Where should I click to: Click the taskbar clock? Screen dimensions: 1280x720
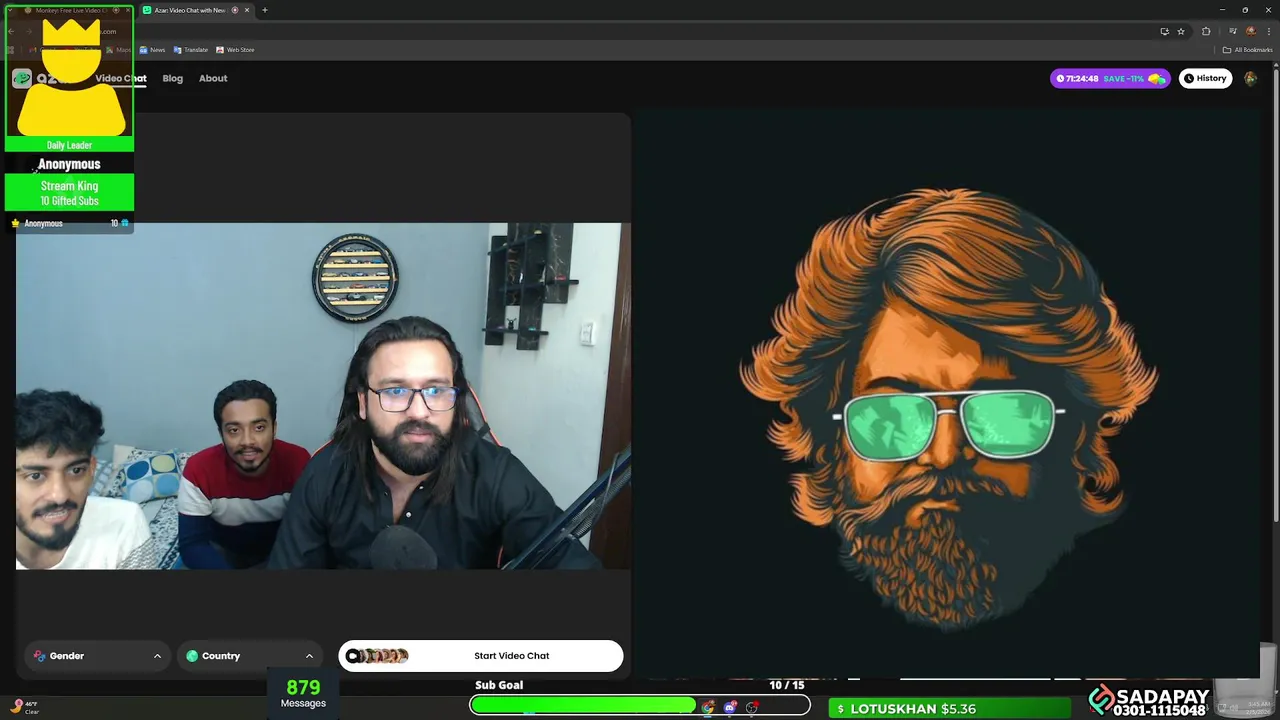tap(1258, 707)
